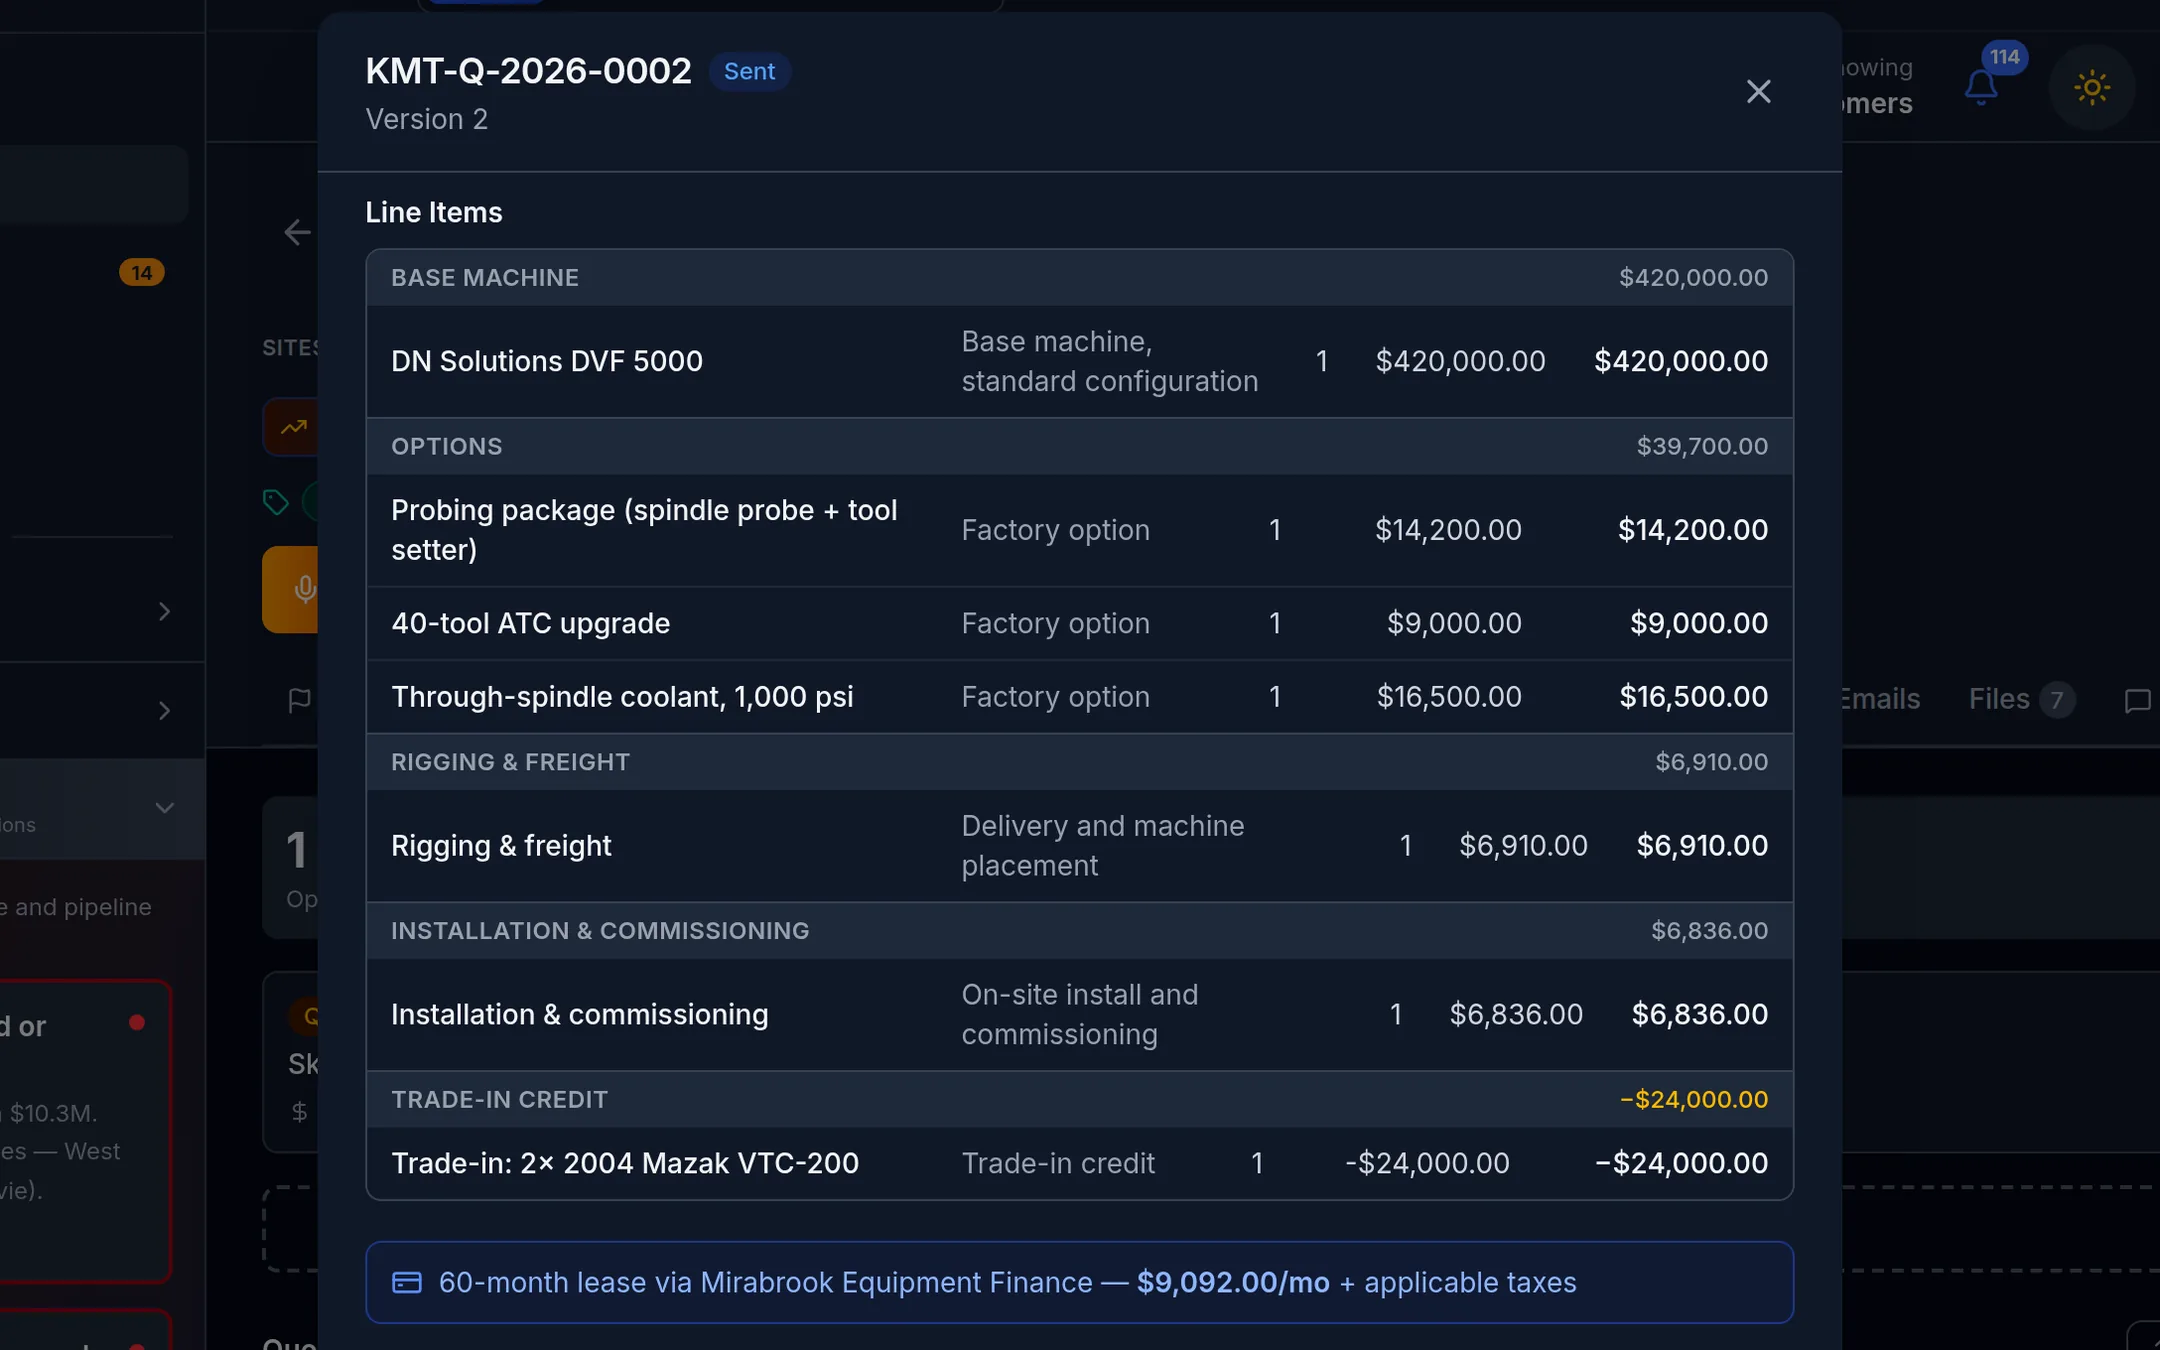Click the orange trending-up chart icon
The height and width of the screenshot is (1350, 2160).
(x=292, y=427)
